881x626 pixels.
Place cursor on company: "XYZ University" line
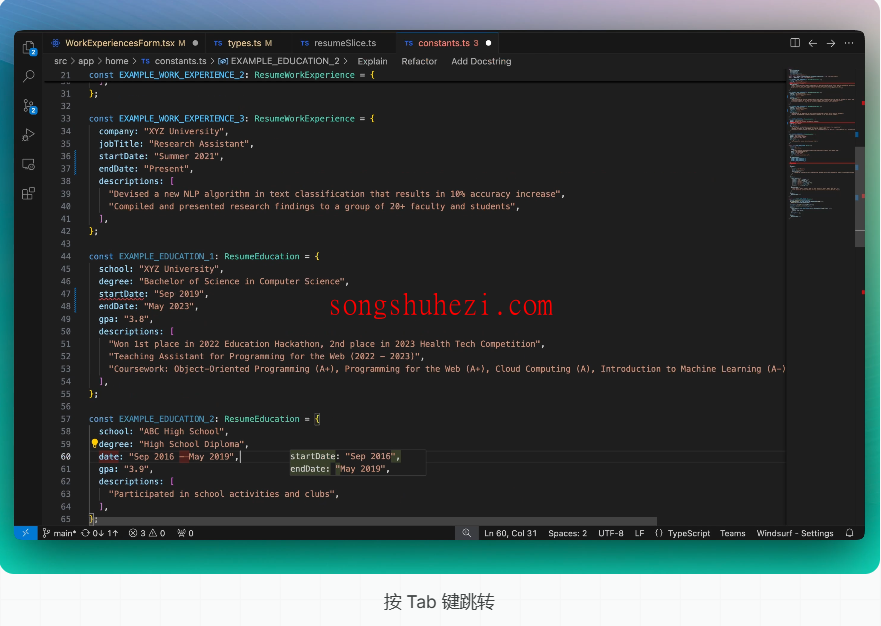(x=164, y=131)
